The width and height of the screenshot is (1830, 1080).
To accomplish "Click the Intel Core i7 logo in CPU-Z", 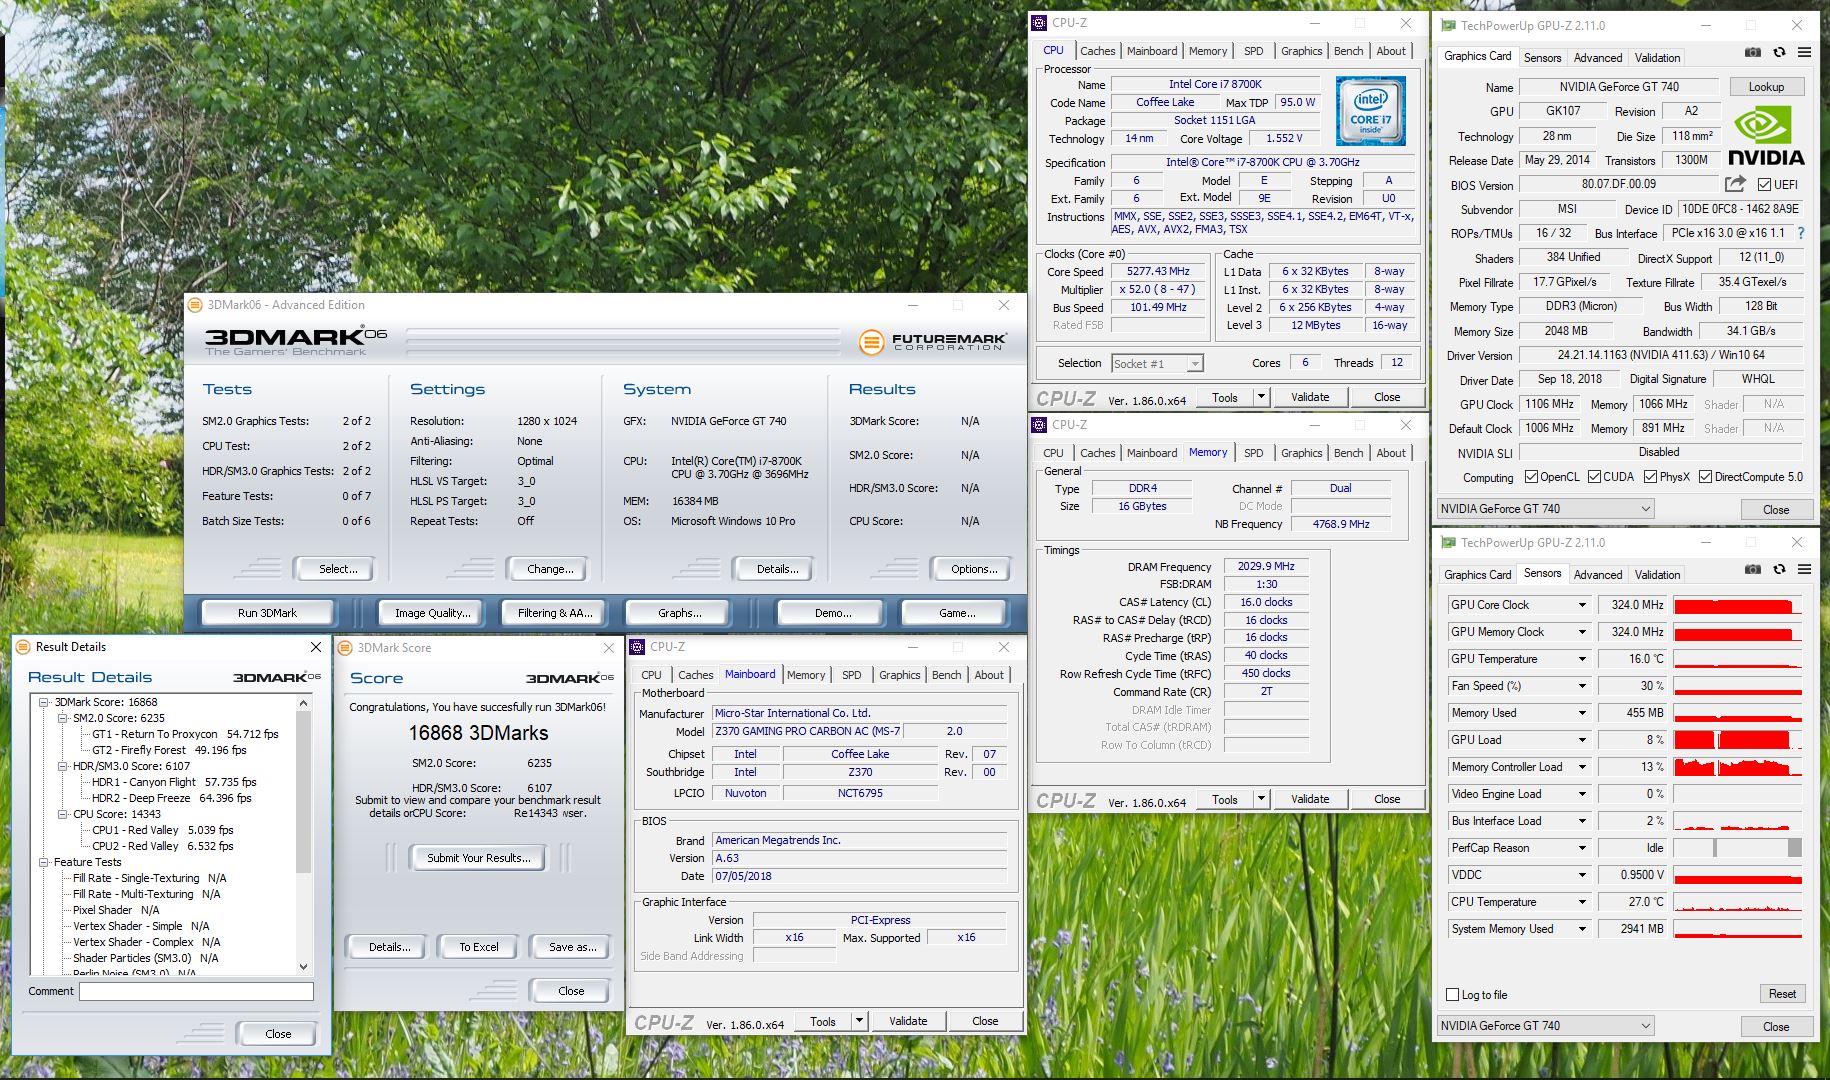I will pyautogui.click(x=1371, y=112).
